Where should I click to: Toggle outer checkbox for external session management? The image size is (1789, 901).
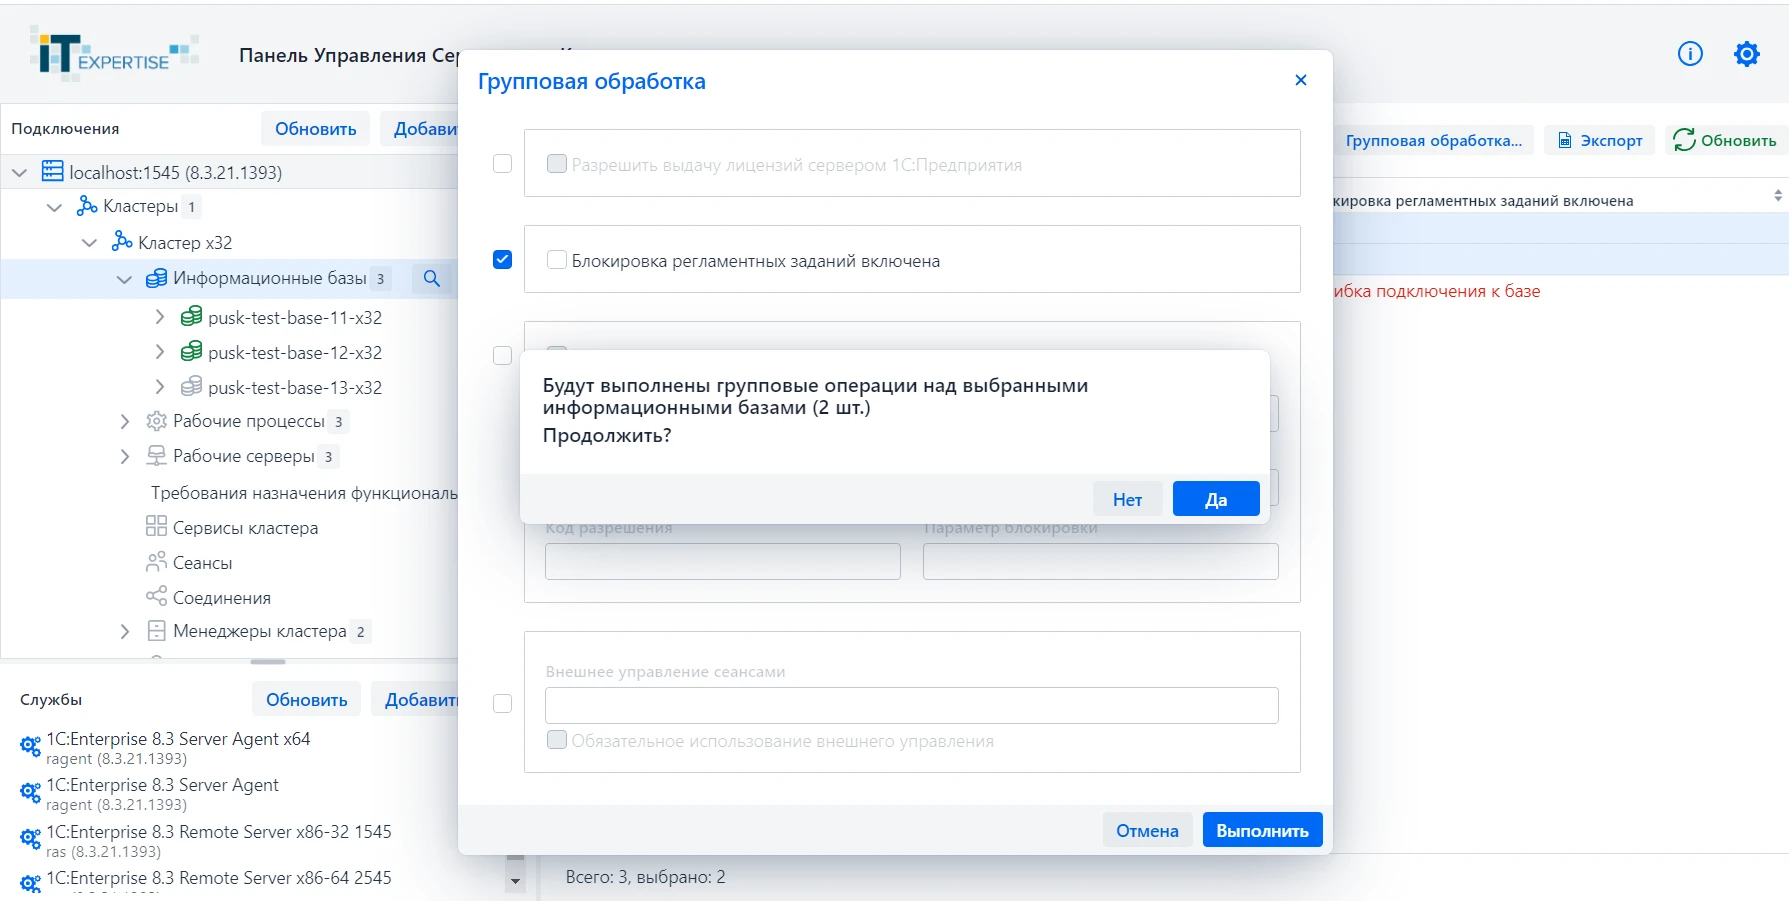coord(503,703)
